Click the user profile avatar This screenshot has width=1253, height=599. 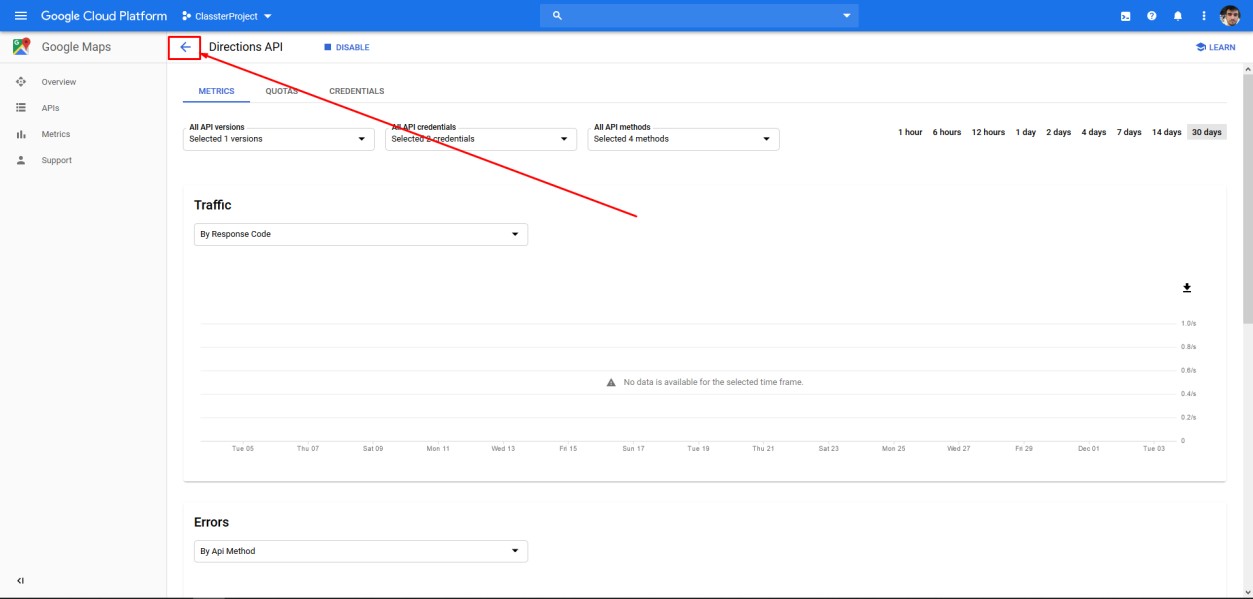tap(1230, 16)
